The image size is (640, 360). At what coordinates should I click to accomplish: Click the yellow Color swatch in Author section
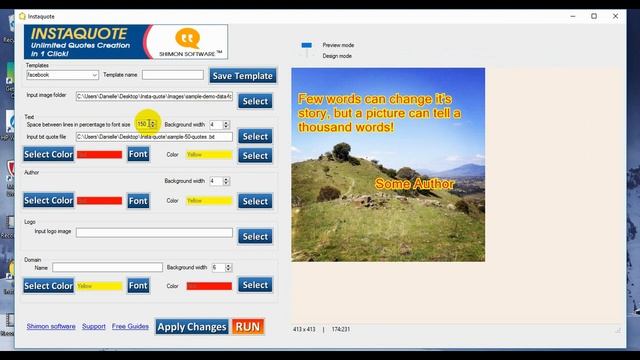209,201
